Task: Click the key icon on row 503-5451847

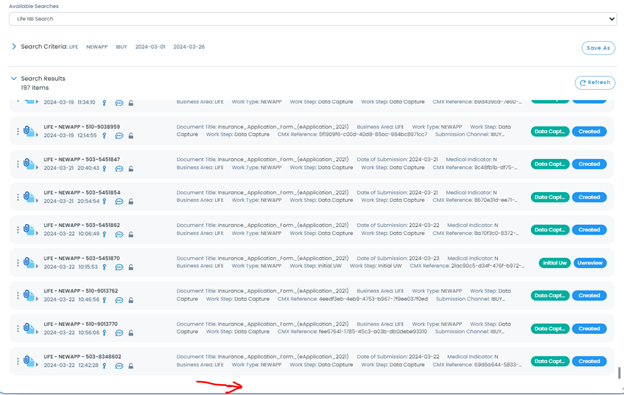Action: [104, 169]
